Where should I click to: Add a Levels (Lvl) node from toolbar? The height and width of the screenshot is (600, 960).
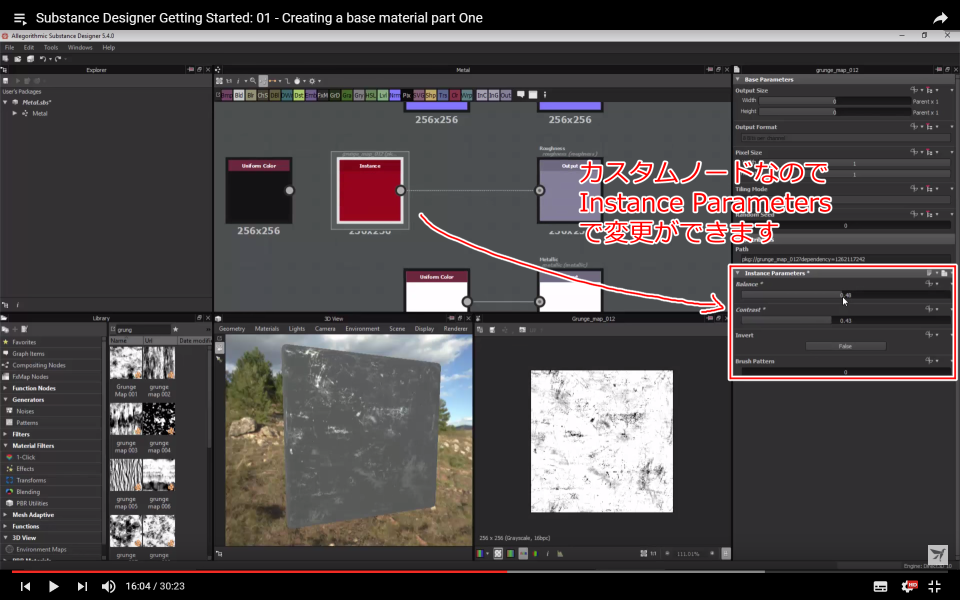point(383,95)
